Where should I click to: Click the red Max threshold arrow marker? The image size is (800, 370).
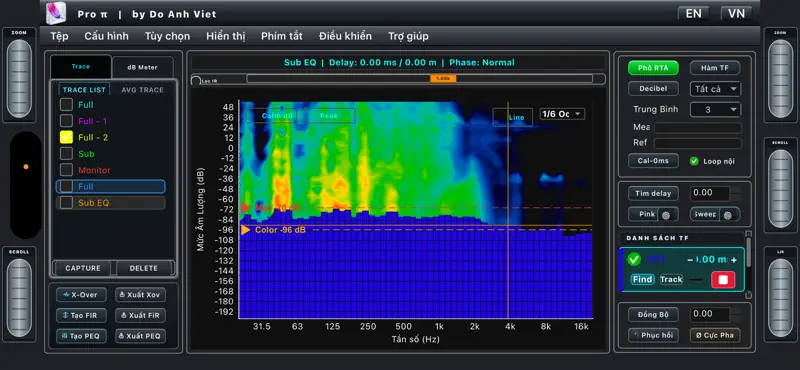[245, 208]
